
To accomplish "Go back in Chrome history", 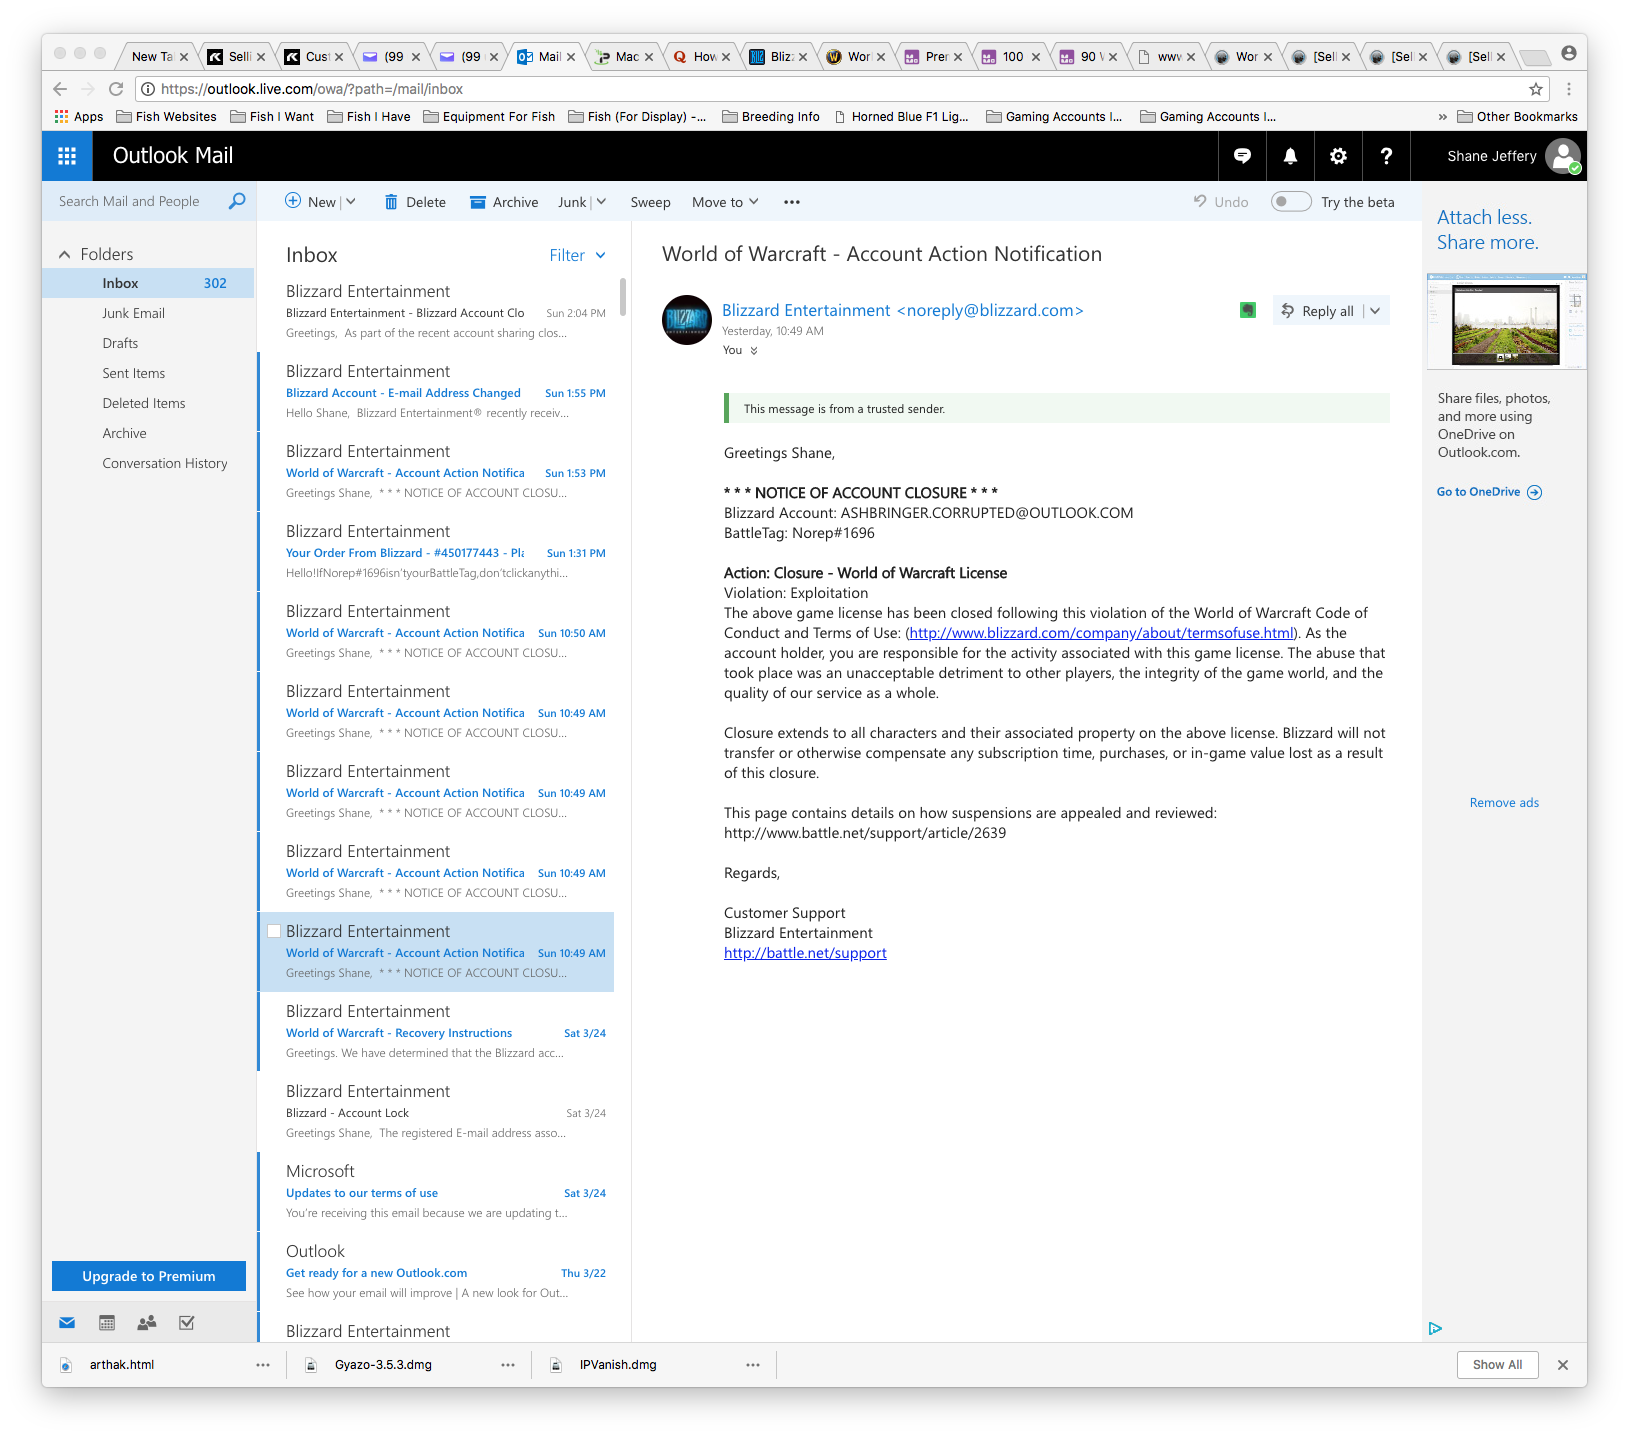I will click(x=60, y=89).
